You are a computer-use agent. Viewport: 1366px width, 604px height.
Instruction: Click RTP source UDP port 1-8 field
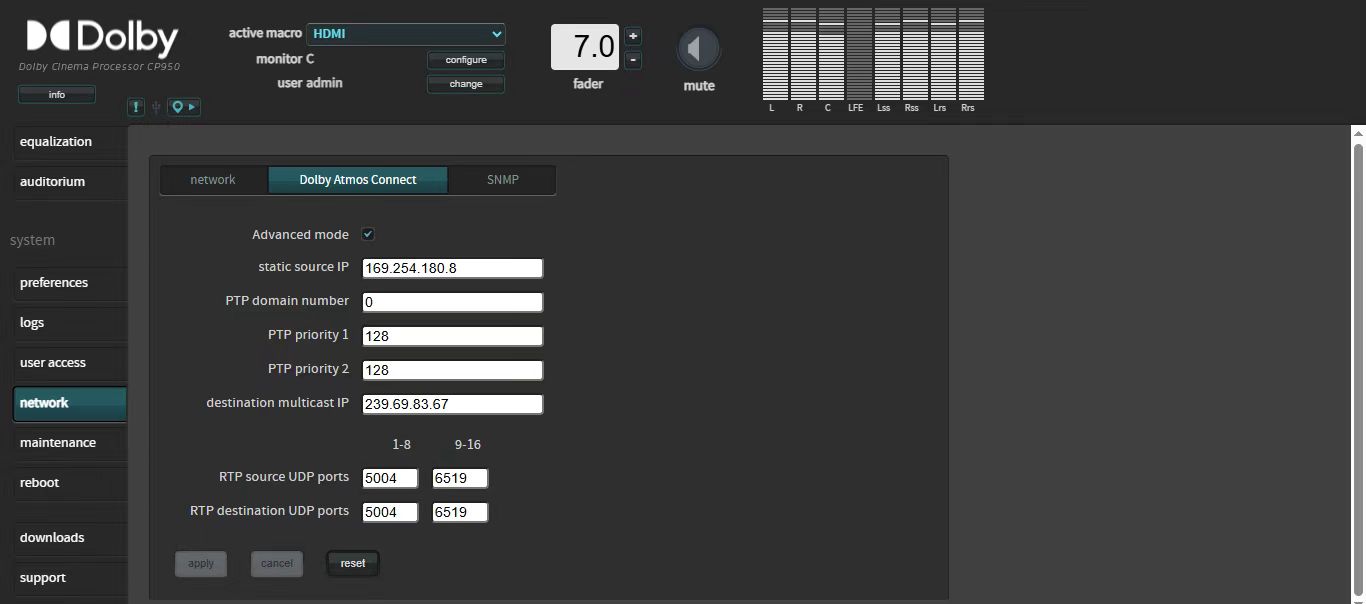point(390,478)
